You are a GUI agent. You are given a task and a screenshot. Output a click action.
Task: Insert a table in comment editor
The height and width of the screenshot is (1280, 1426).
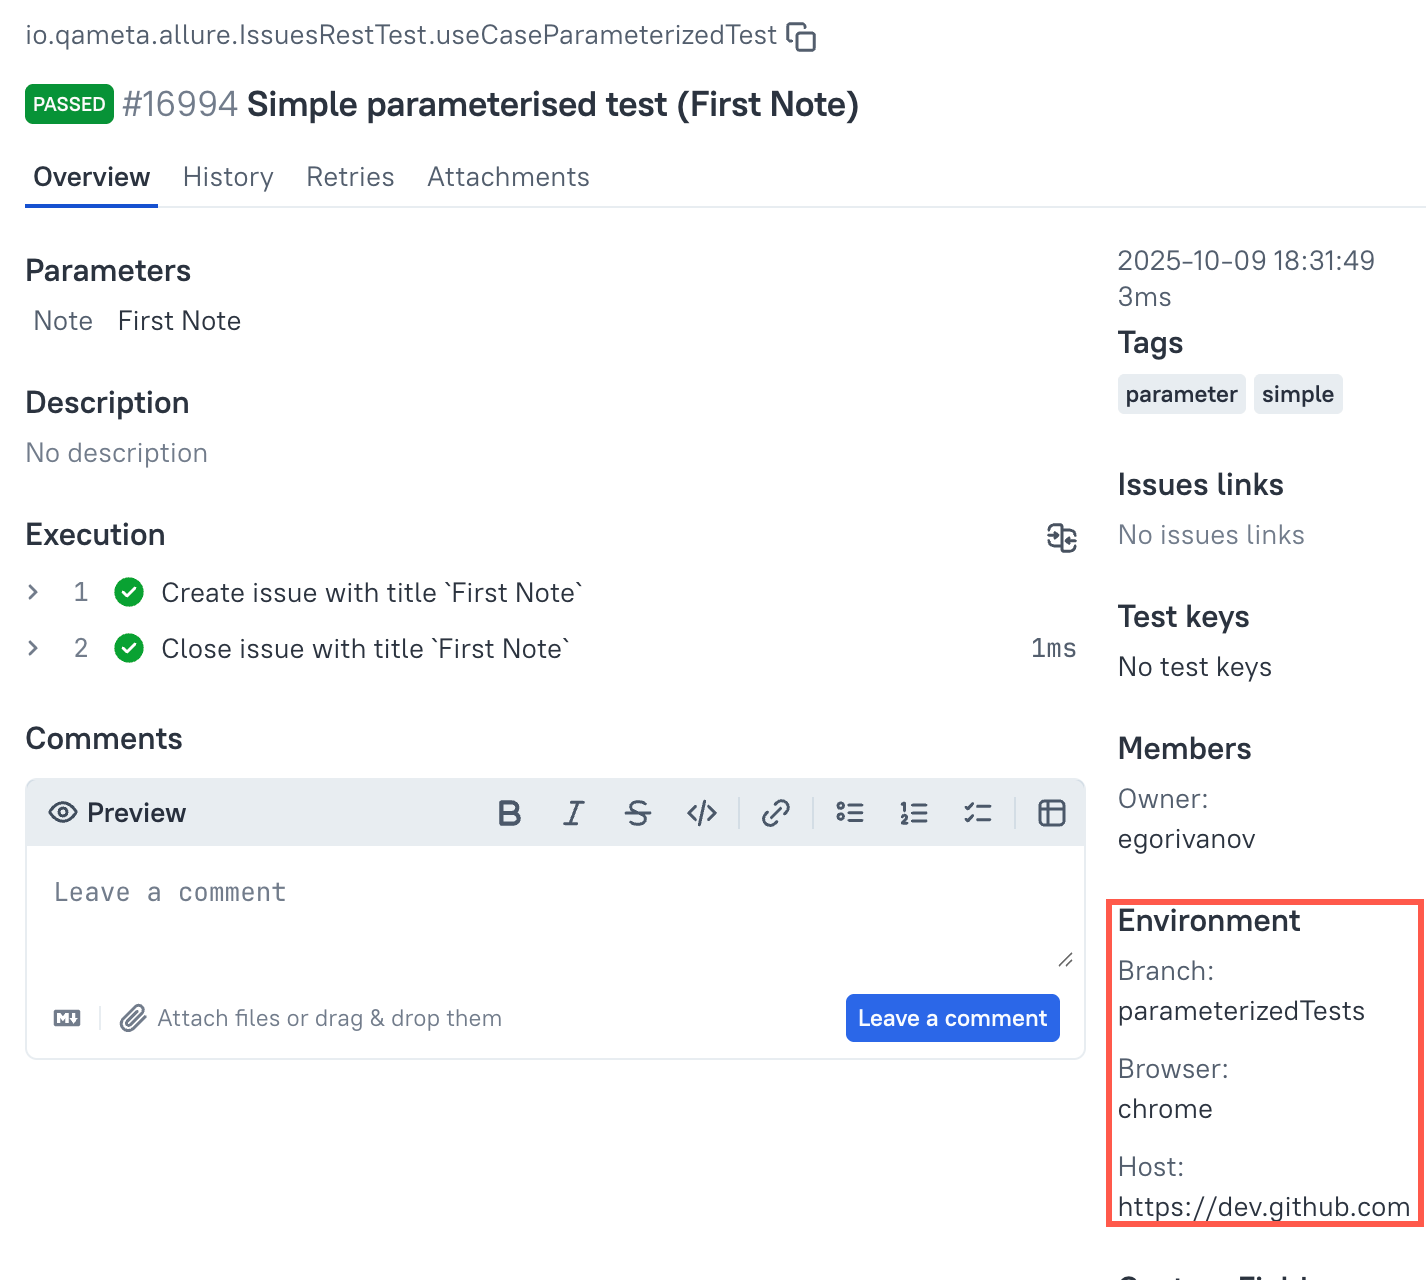pos(1052,813)
